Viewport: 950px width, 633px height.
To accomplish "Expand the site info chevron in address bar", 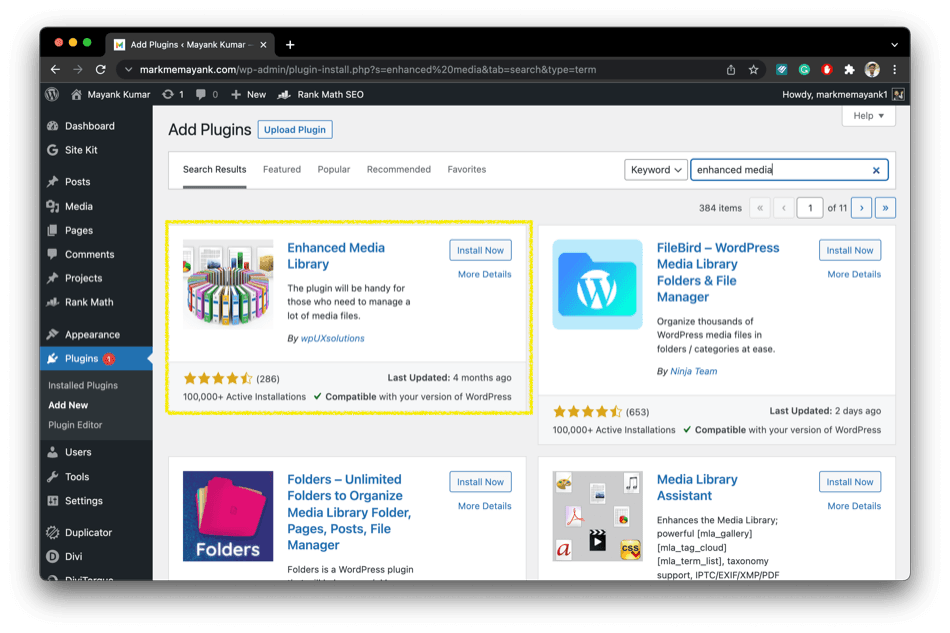I will pos(128,70).
